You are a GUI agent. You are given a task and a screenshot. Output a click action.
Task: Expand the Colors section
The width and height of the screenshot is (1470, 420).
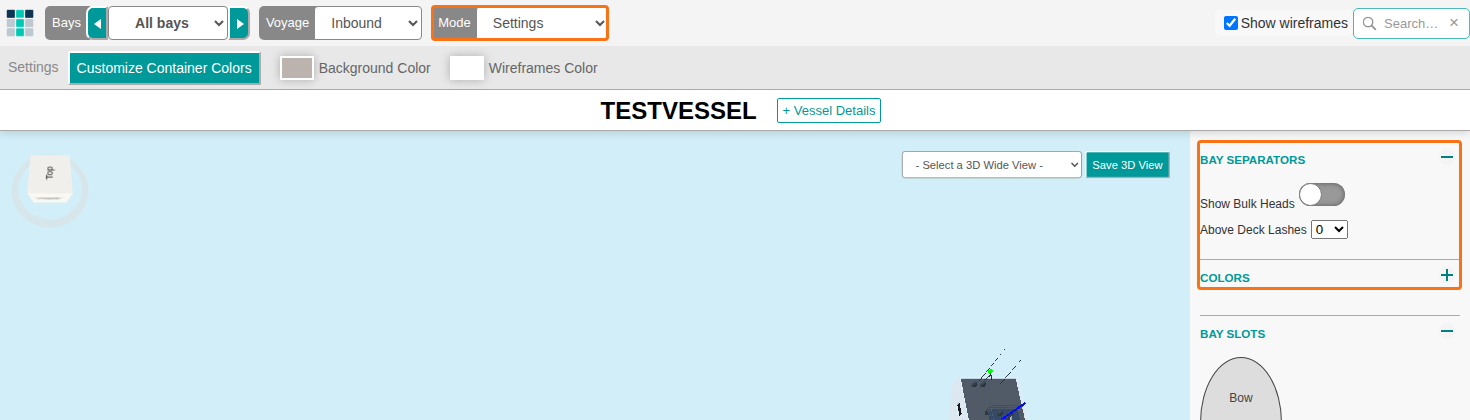1446,275
